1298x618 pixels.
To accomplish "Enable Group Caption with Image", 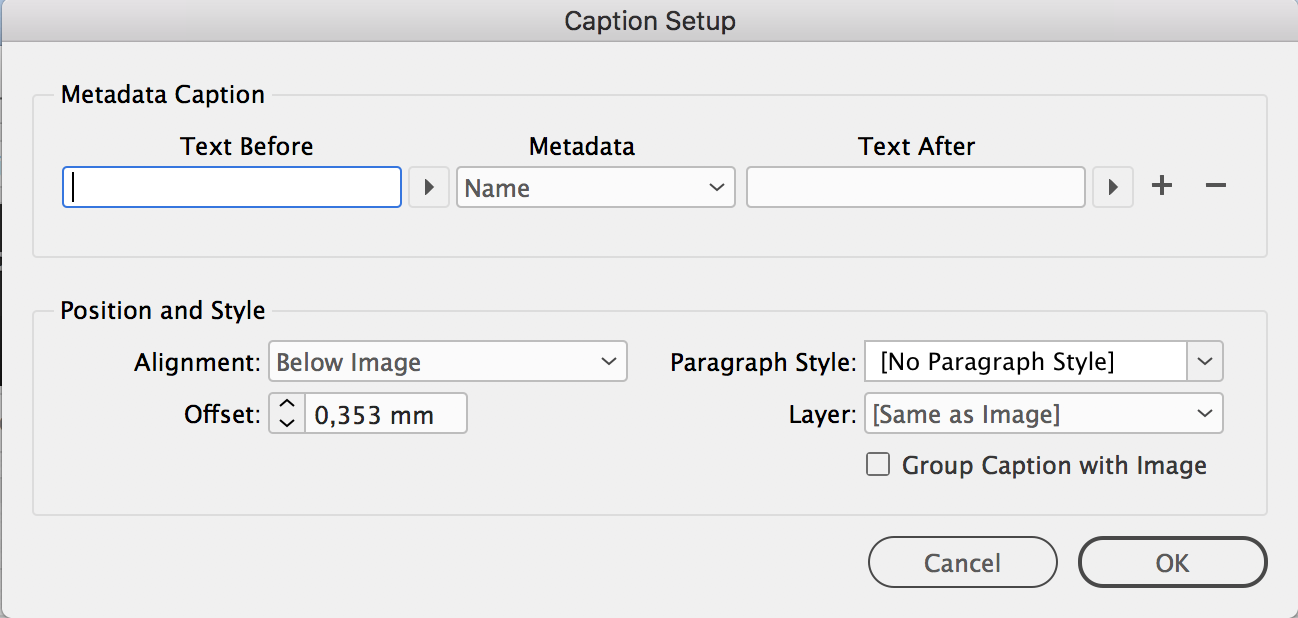I will coord(878,465).
